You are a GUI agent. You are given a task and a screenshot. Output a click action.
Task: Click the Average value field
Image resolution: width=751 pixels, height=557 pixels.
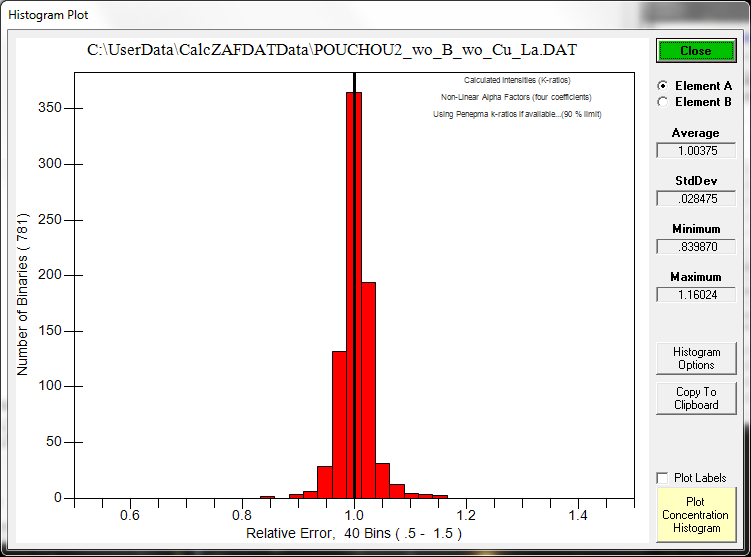[695, 150]
